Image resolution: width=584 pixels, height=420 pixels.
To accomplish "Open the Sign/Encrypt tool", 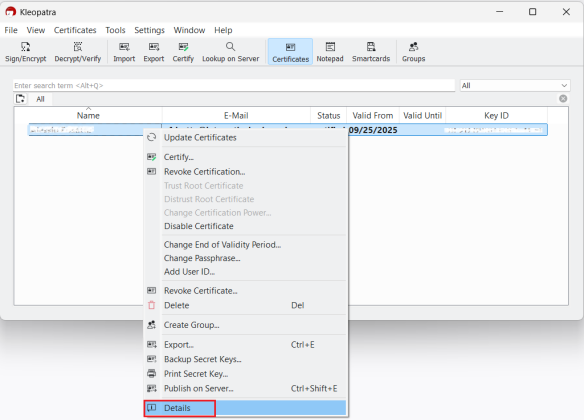I will click(25, 52).
